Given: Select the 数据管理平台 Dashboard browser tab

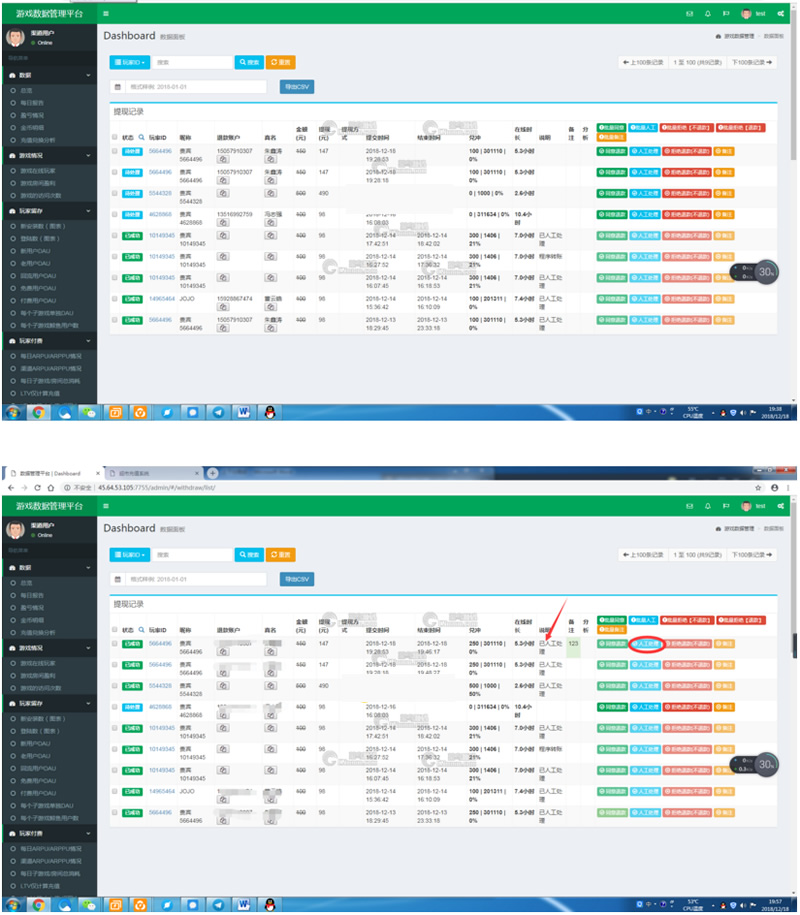Looking at the screenshot, I should tap(50, 473).
